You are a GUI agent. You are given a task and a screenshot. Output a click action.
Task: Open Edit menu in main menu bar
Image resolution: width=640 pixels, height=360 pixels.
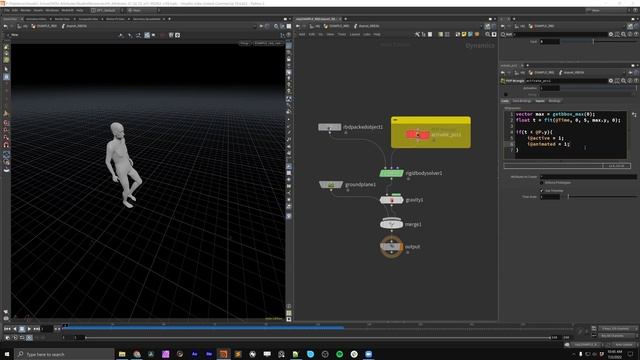click(15, 10)
